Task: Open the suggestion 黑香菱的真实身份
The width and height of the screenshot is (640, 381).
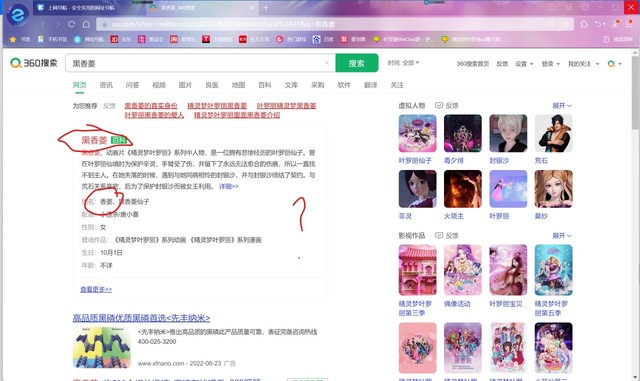Action: [151, 106]
